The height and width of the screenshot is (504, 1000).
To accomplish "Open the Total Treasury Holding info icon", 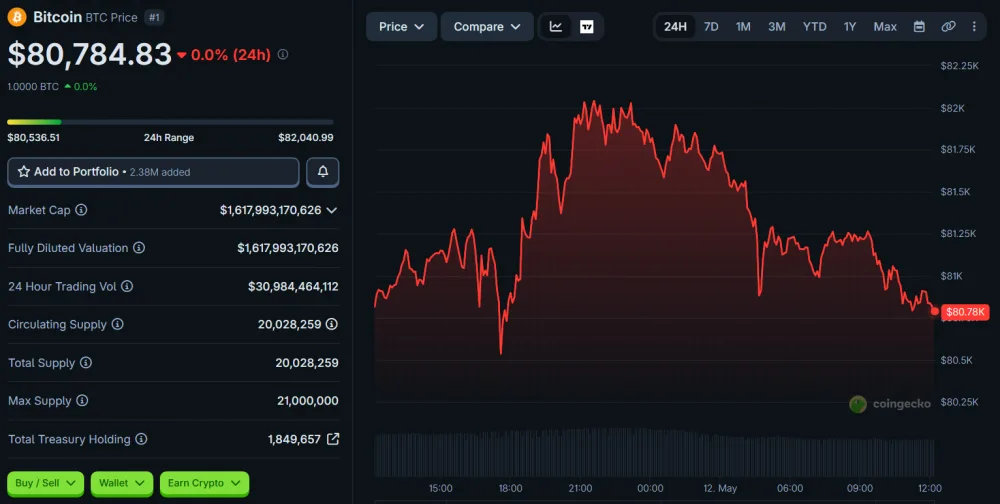I will [x=141, y=439].
